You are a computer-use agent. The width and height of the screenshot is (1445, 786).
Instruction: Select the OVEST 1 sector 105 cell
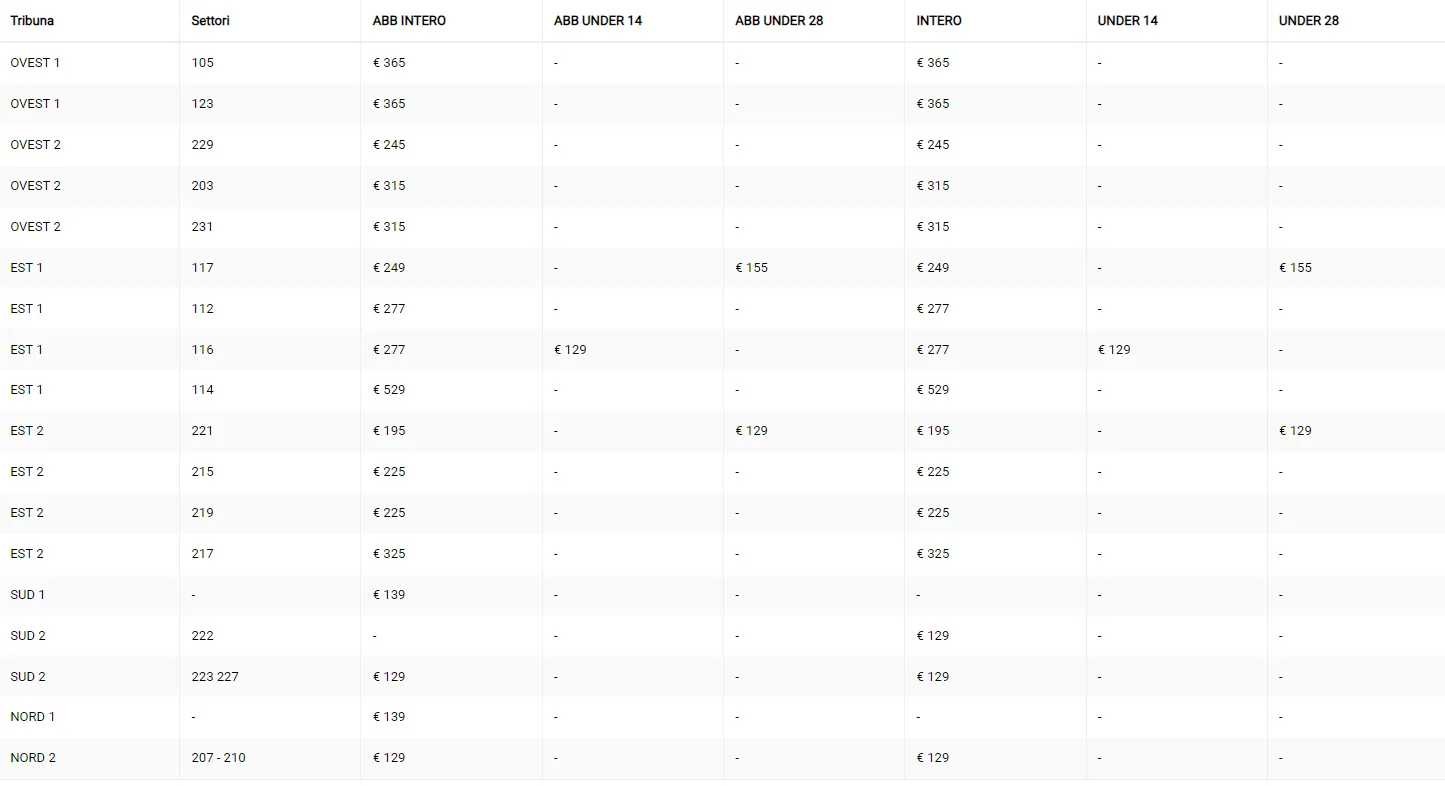tap(202, 62)
